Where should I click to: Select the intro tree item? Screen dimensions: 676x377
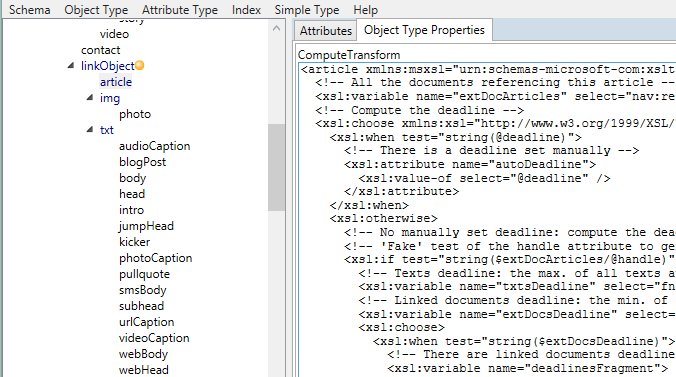(x=131, y=210)
